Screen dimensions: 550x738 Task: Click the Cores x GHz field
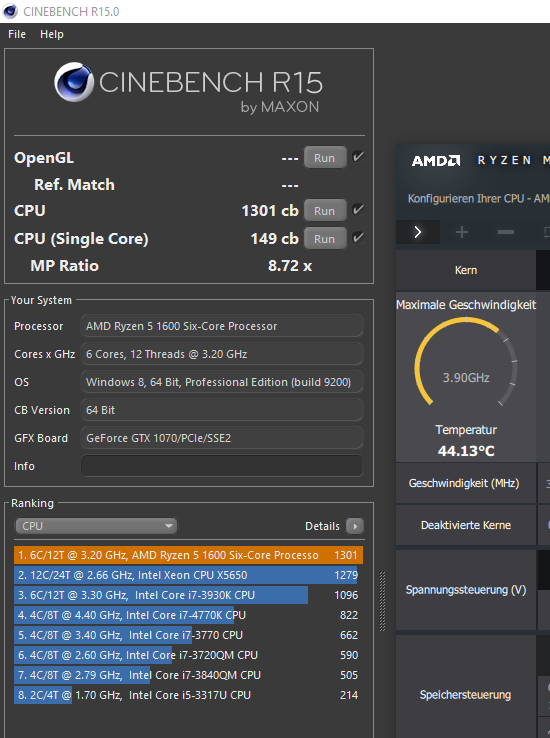coord(222,354)
